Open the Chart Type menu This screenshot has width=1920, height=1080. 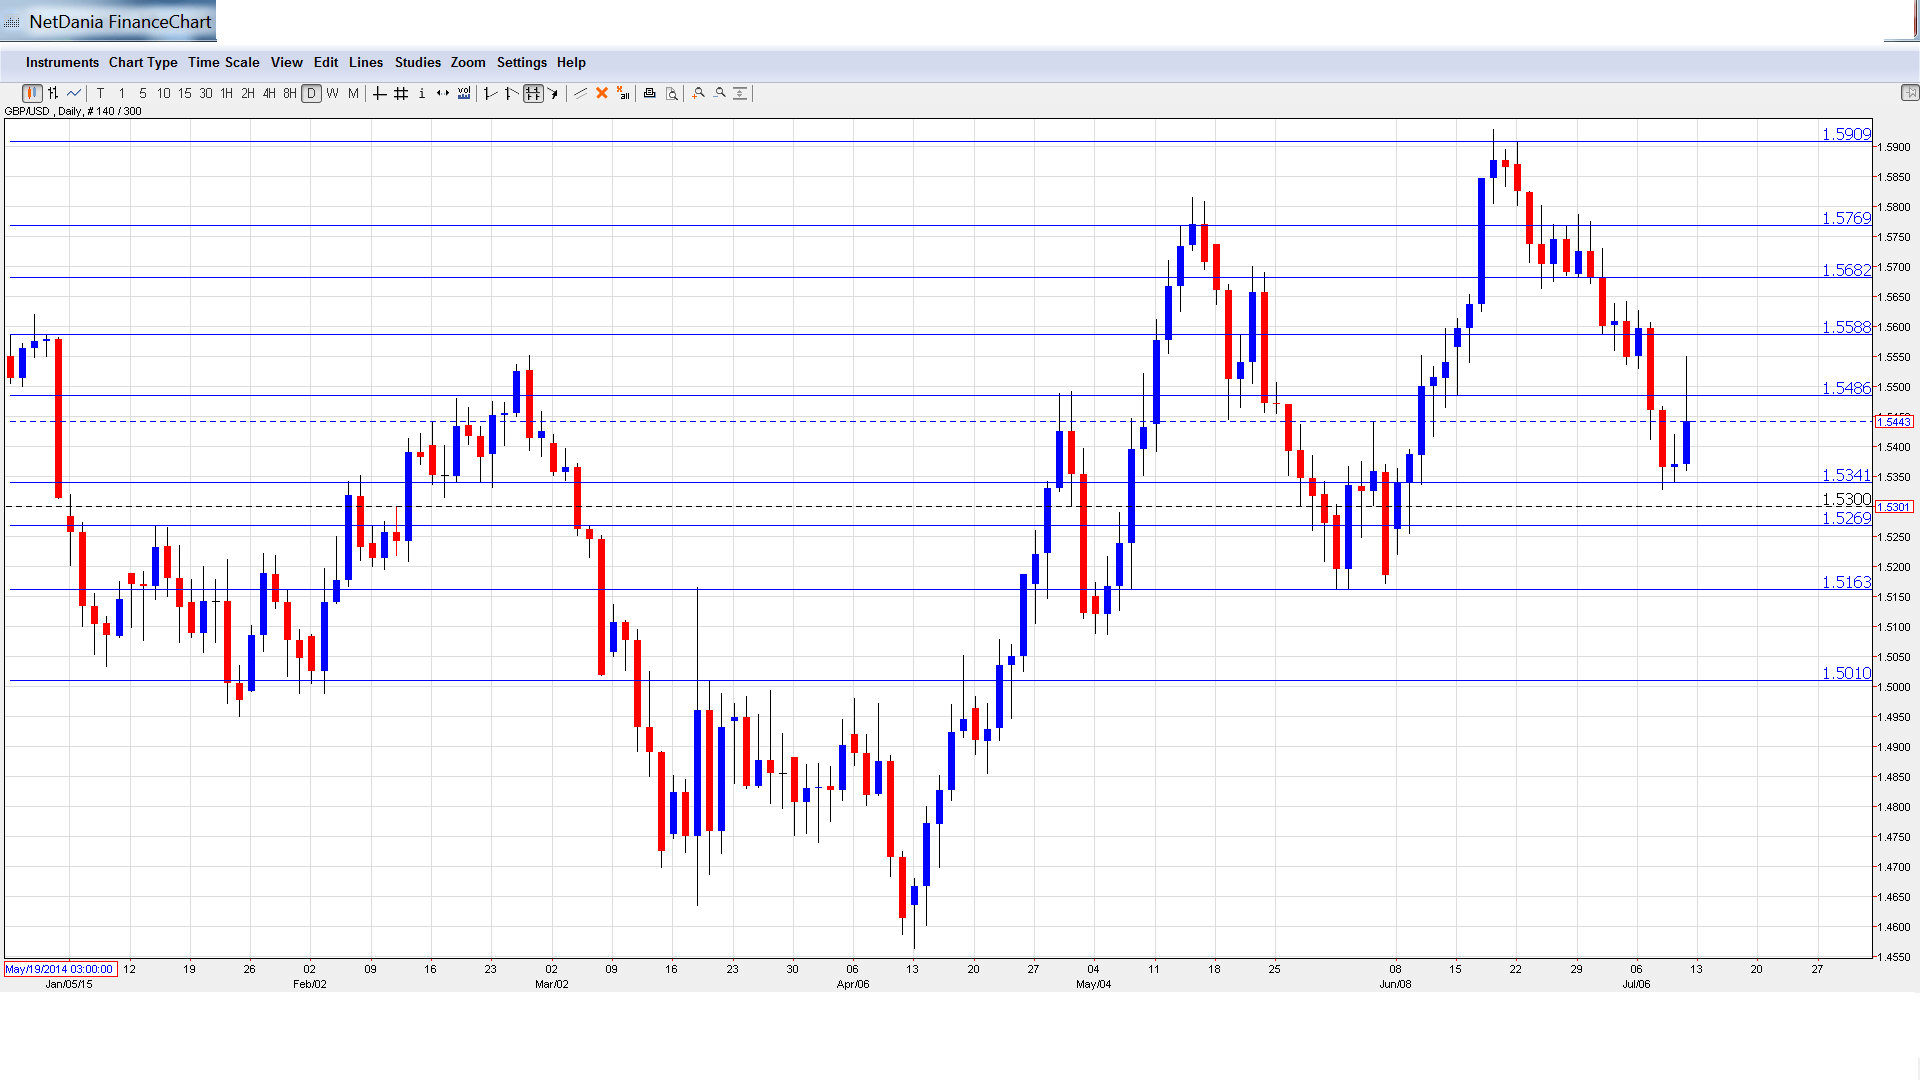[x=143, y=62]
